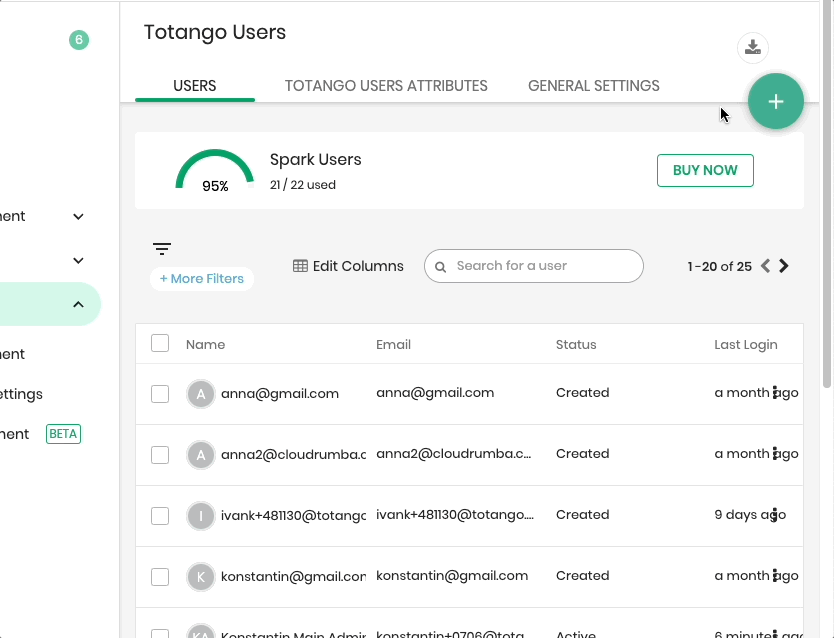
Task: Click the 'Created' status for anna@gmail.com
Action: (582, 393)
